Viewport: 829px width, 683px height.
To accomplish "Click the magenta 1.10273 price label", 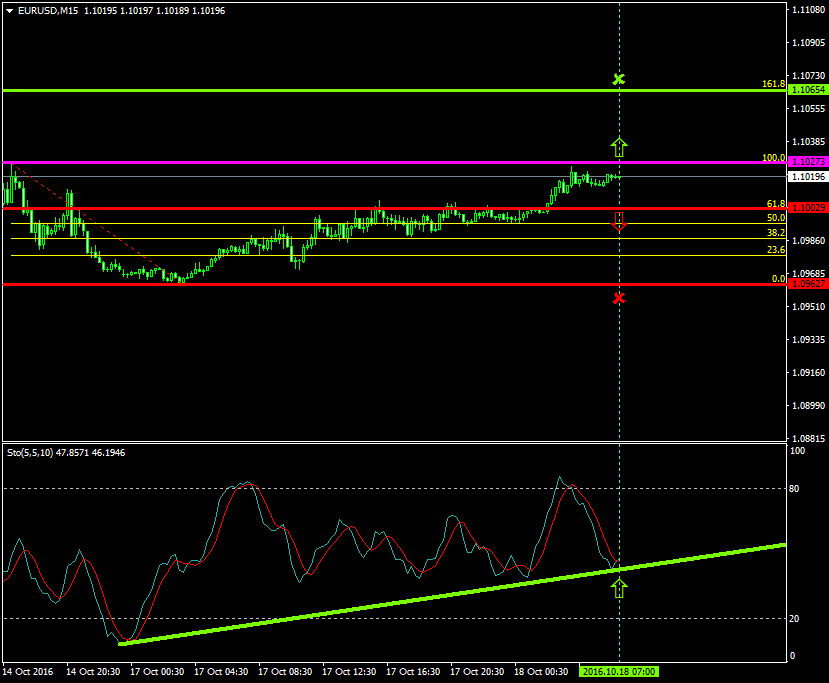I will tap(807, 162).
